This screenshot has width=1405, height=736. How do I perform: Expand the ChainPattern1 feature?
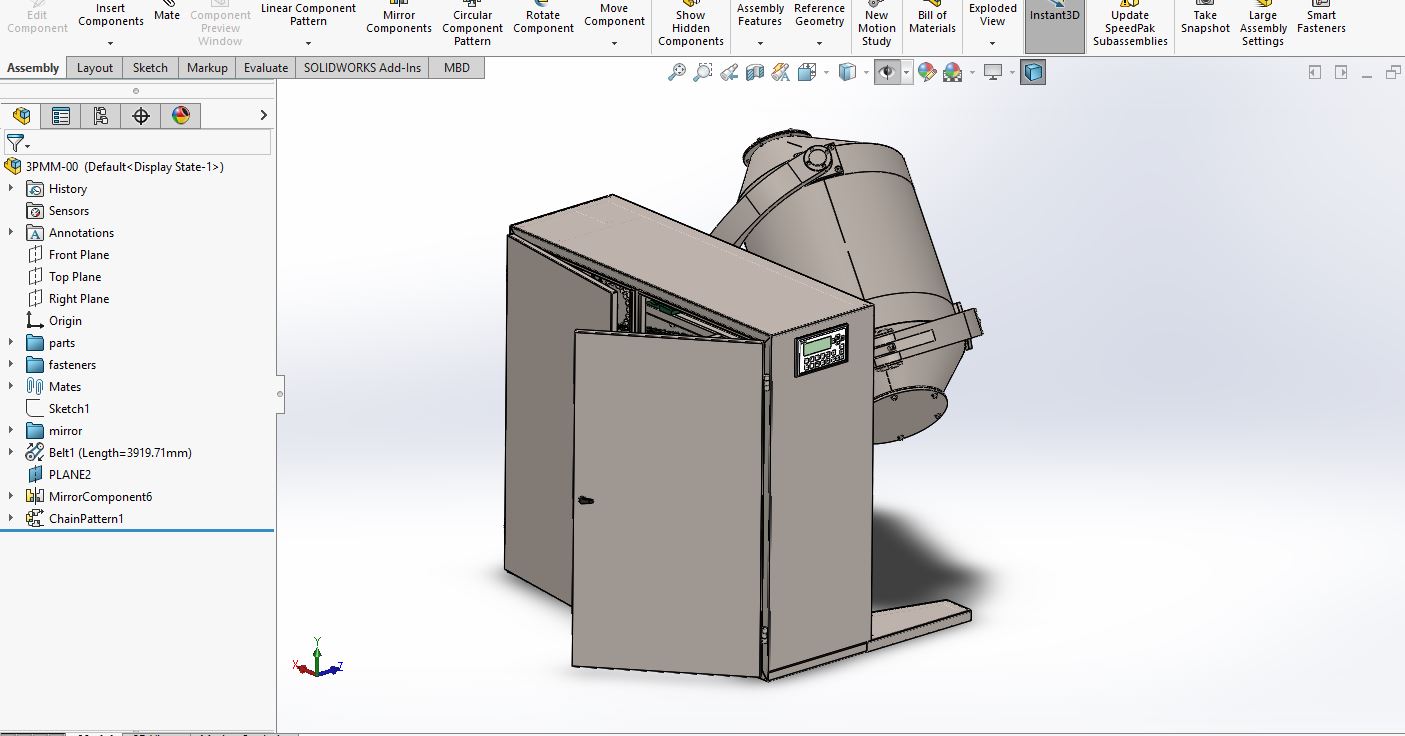[x=11, y=519]
